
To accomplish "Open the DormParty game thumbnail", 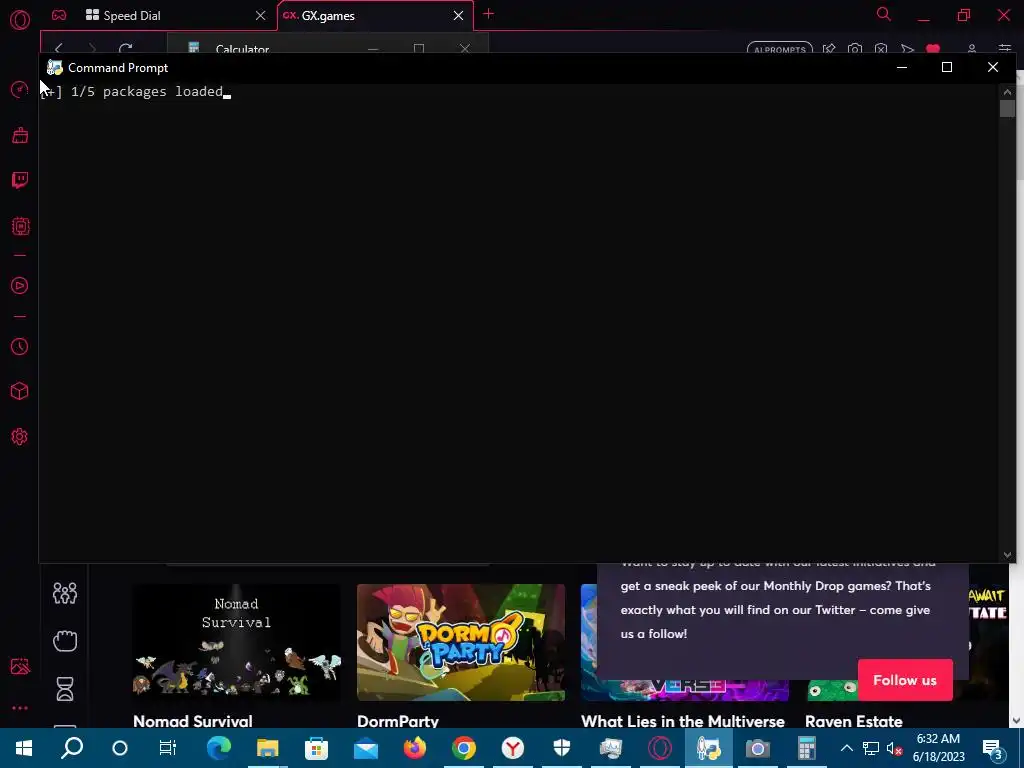I will click(460, 642).
